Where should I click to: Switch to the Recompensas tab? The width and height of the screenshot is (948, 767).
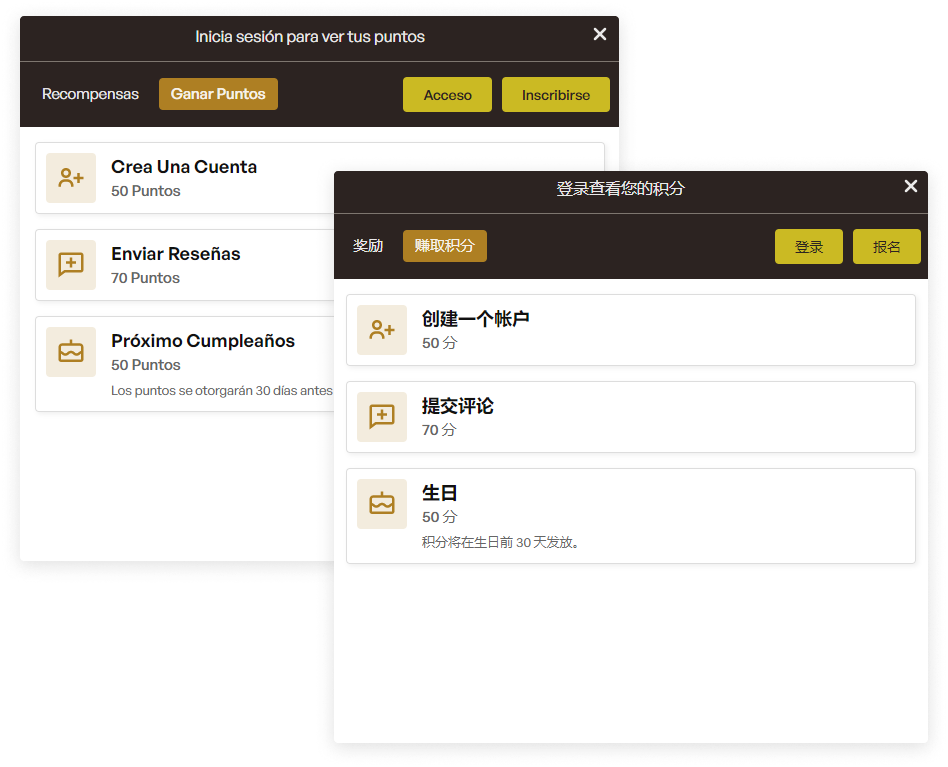pyautogui.click(x=90, y=93)
